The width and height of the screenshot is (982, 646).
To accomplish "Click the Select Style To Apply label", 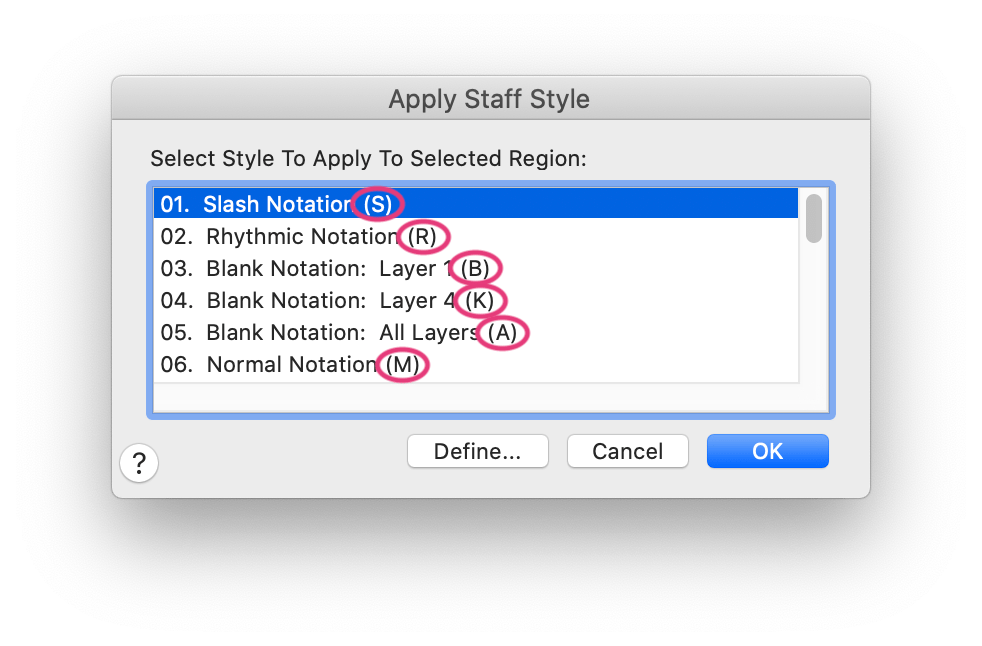I will 368,159.
